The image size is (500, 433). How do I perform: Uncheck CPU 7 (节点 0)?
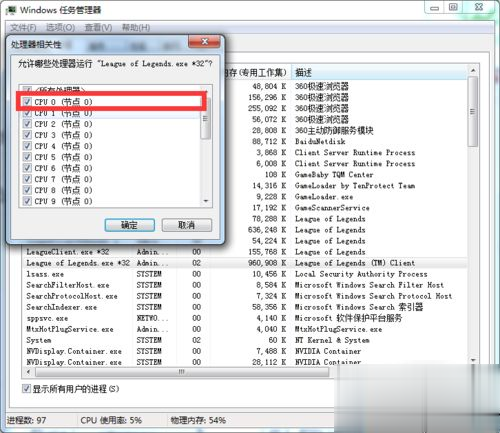click(x=27, y=179)
